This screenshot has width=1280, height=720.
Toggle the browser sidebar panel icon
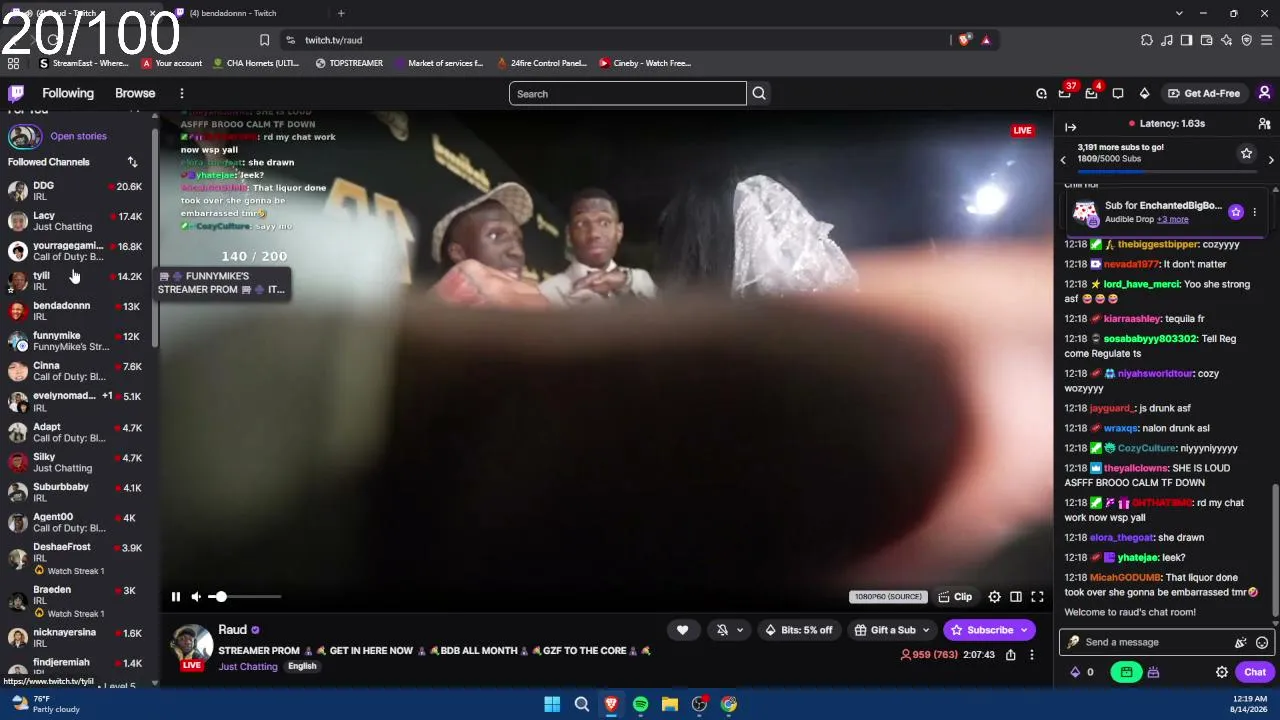1186,40
